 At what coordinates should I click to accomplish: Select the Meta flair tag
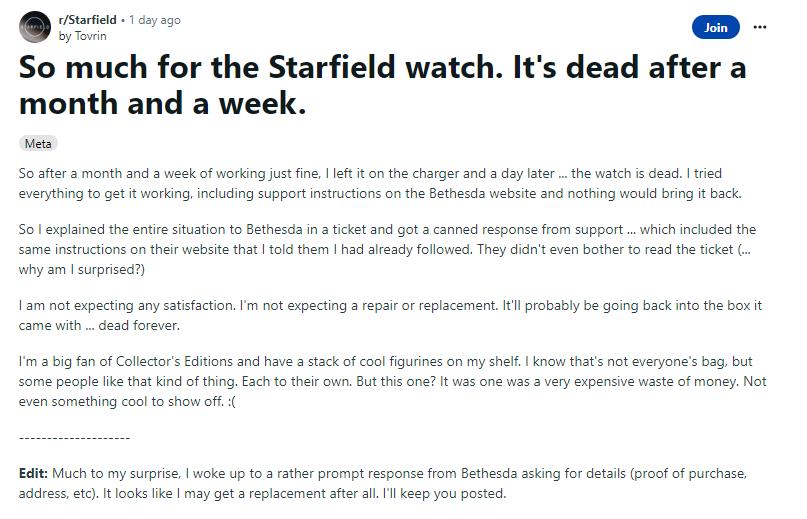[x=38, y=144]
